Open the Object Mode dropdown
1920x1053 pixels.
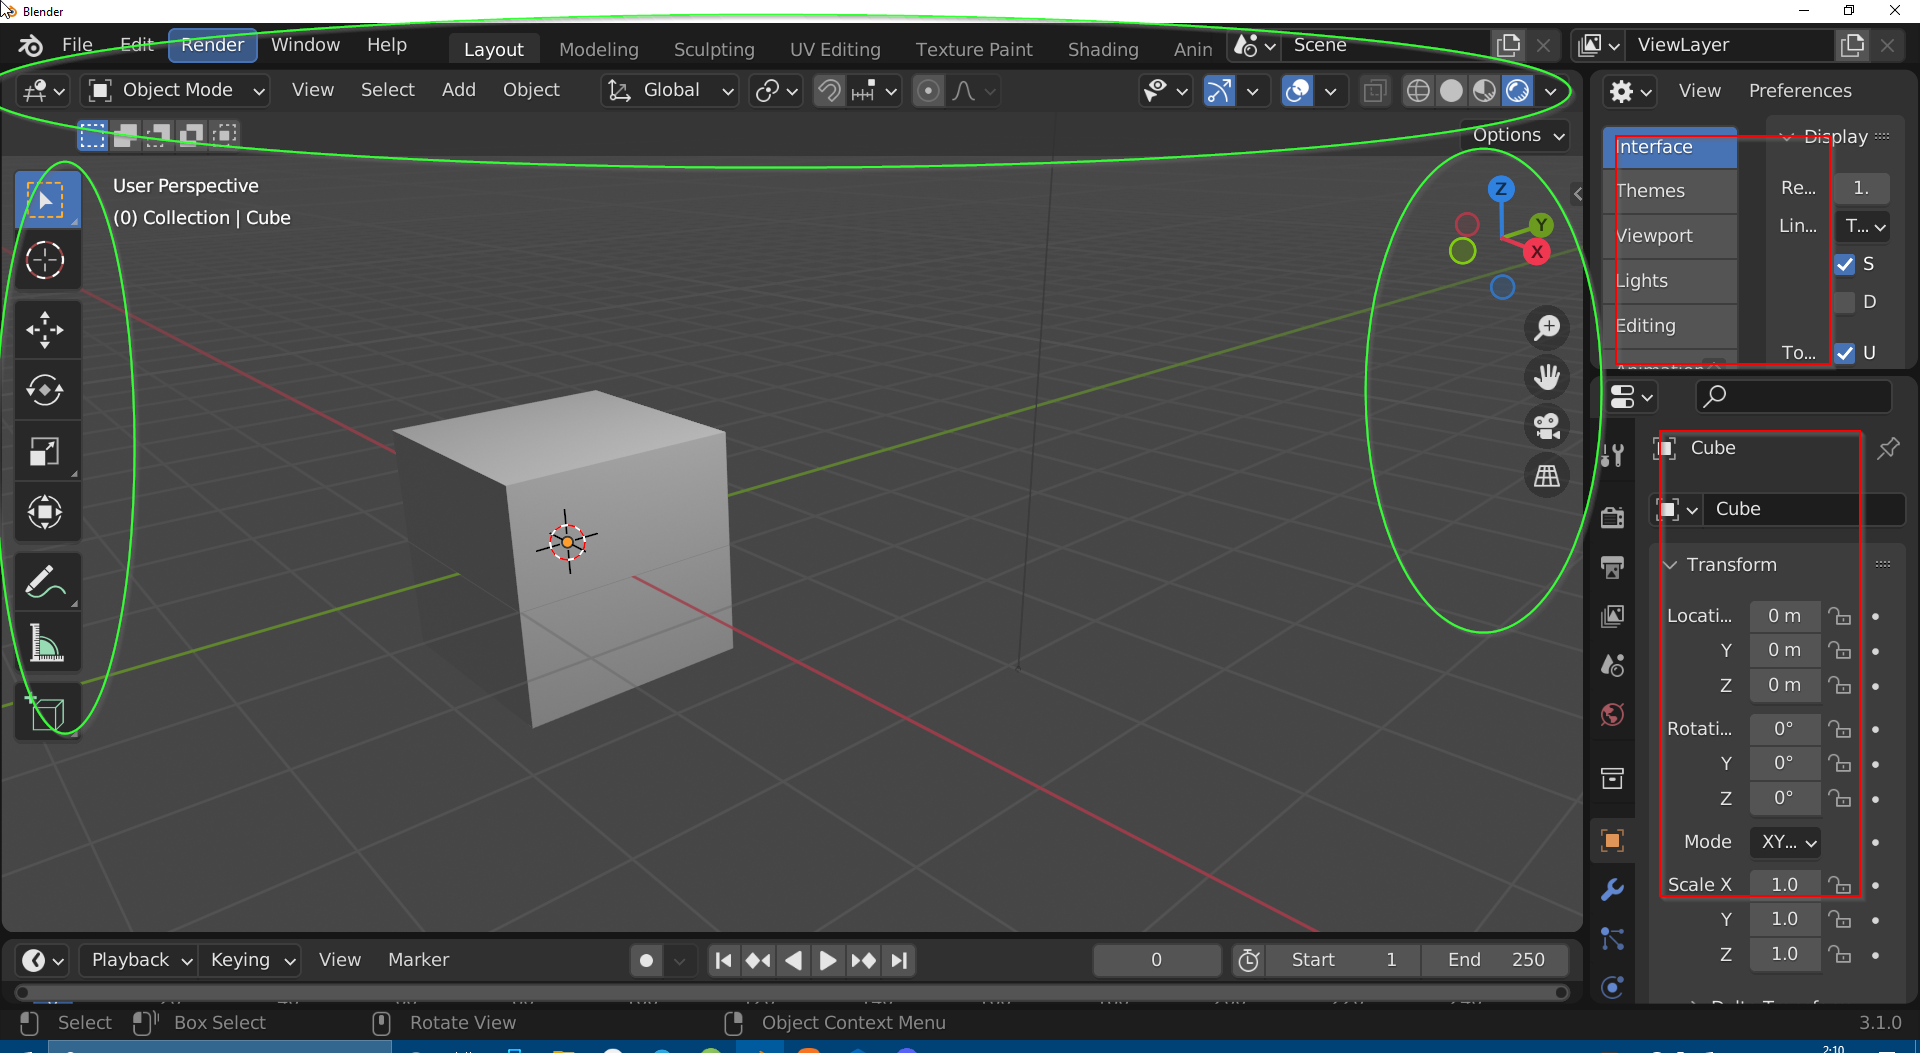(177, 90)
